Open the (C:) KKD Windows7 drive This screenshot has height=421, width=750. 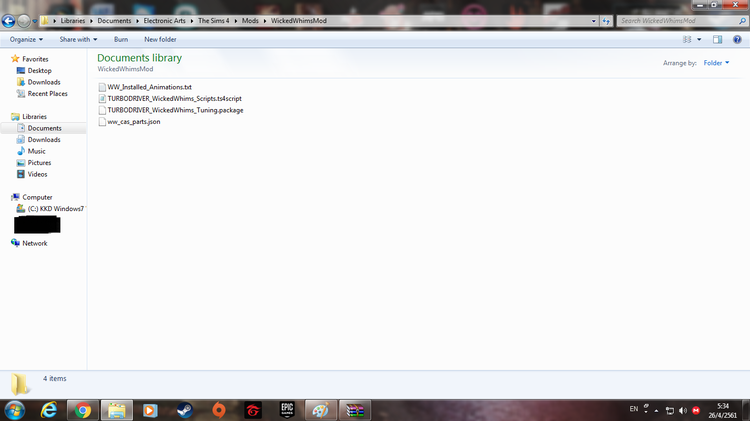[x=51, y=209]
